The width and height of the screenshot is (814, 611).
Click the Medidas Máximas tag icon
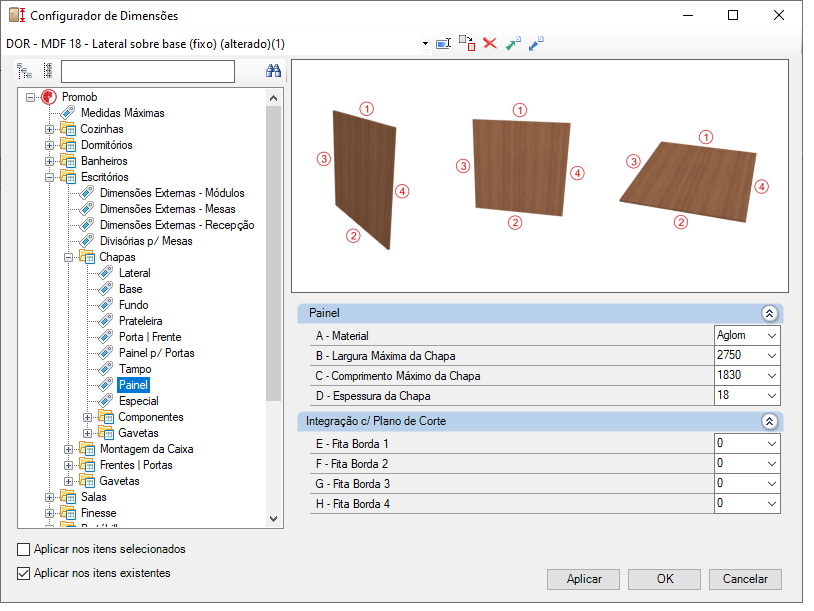(68, 113)
